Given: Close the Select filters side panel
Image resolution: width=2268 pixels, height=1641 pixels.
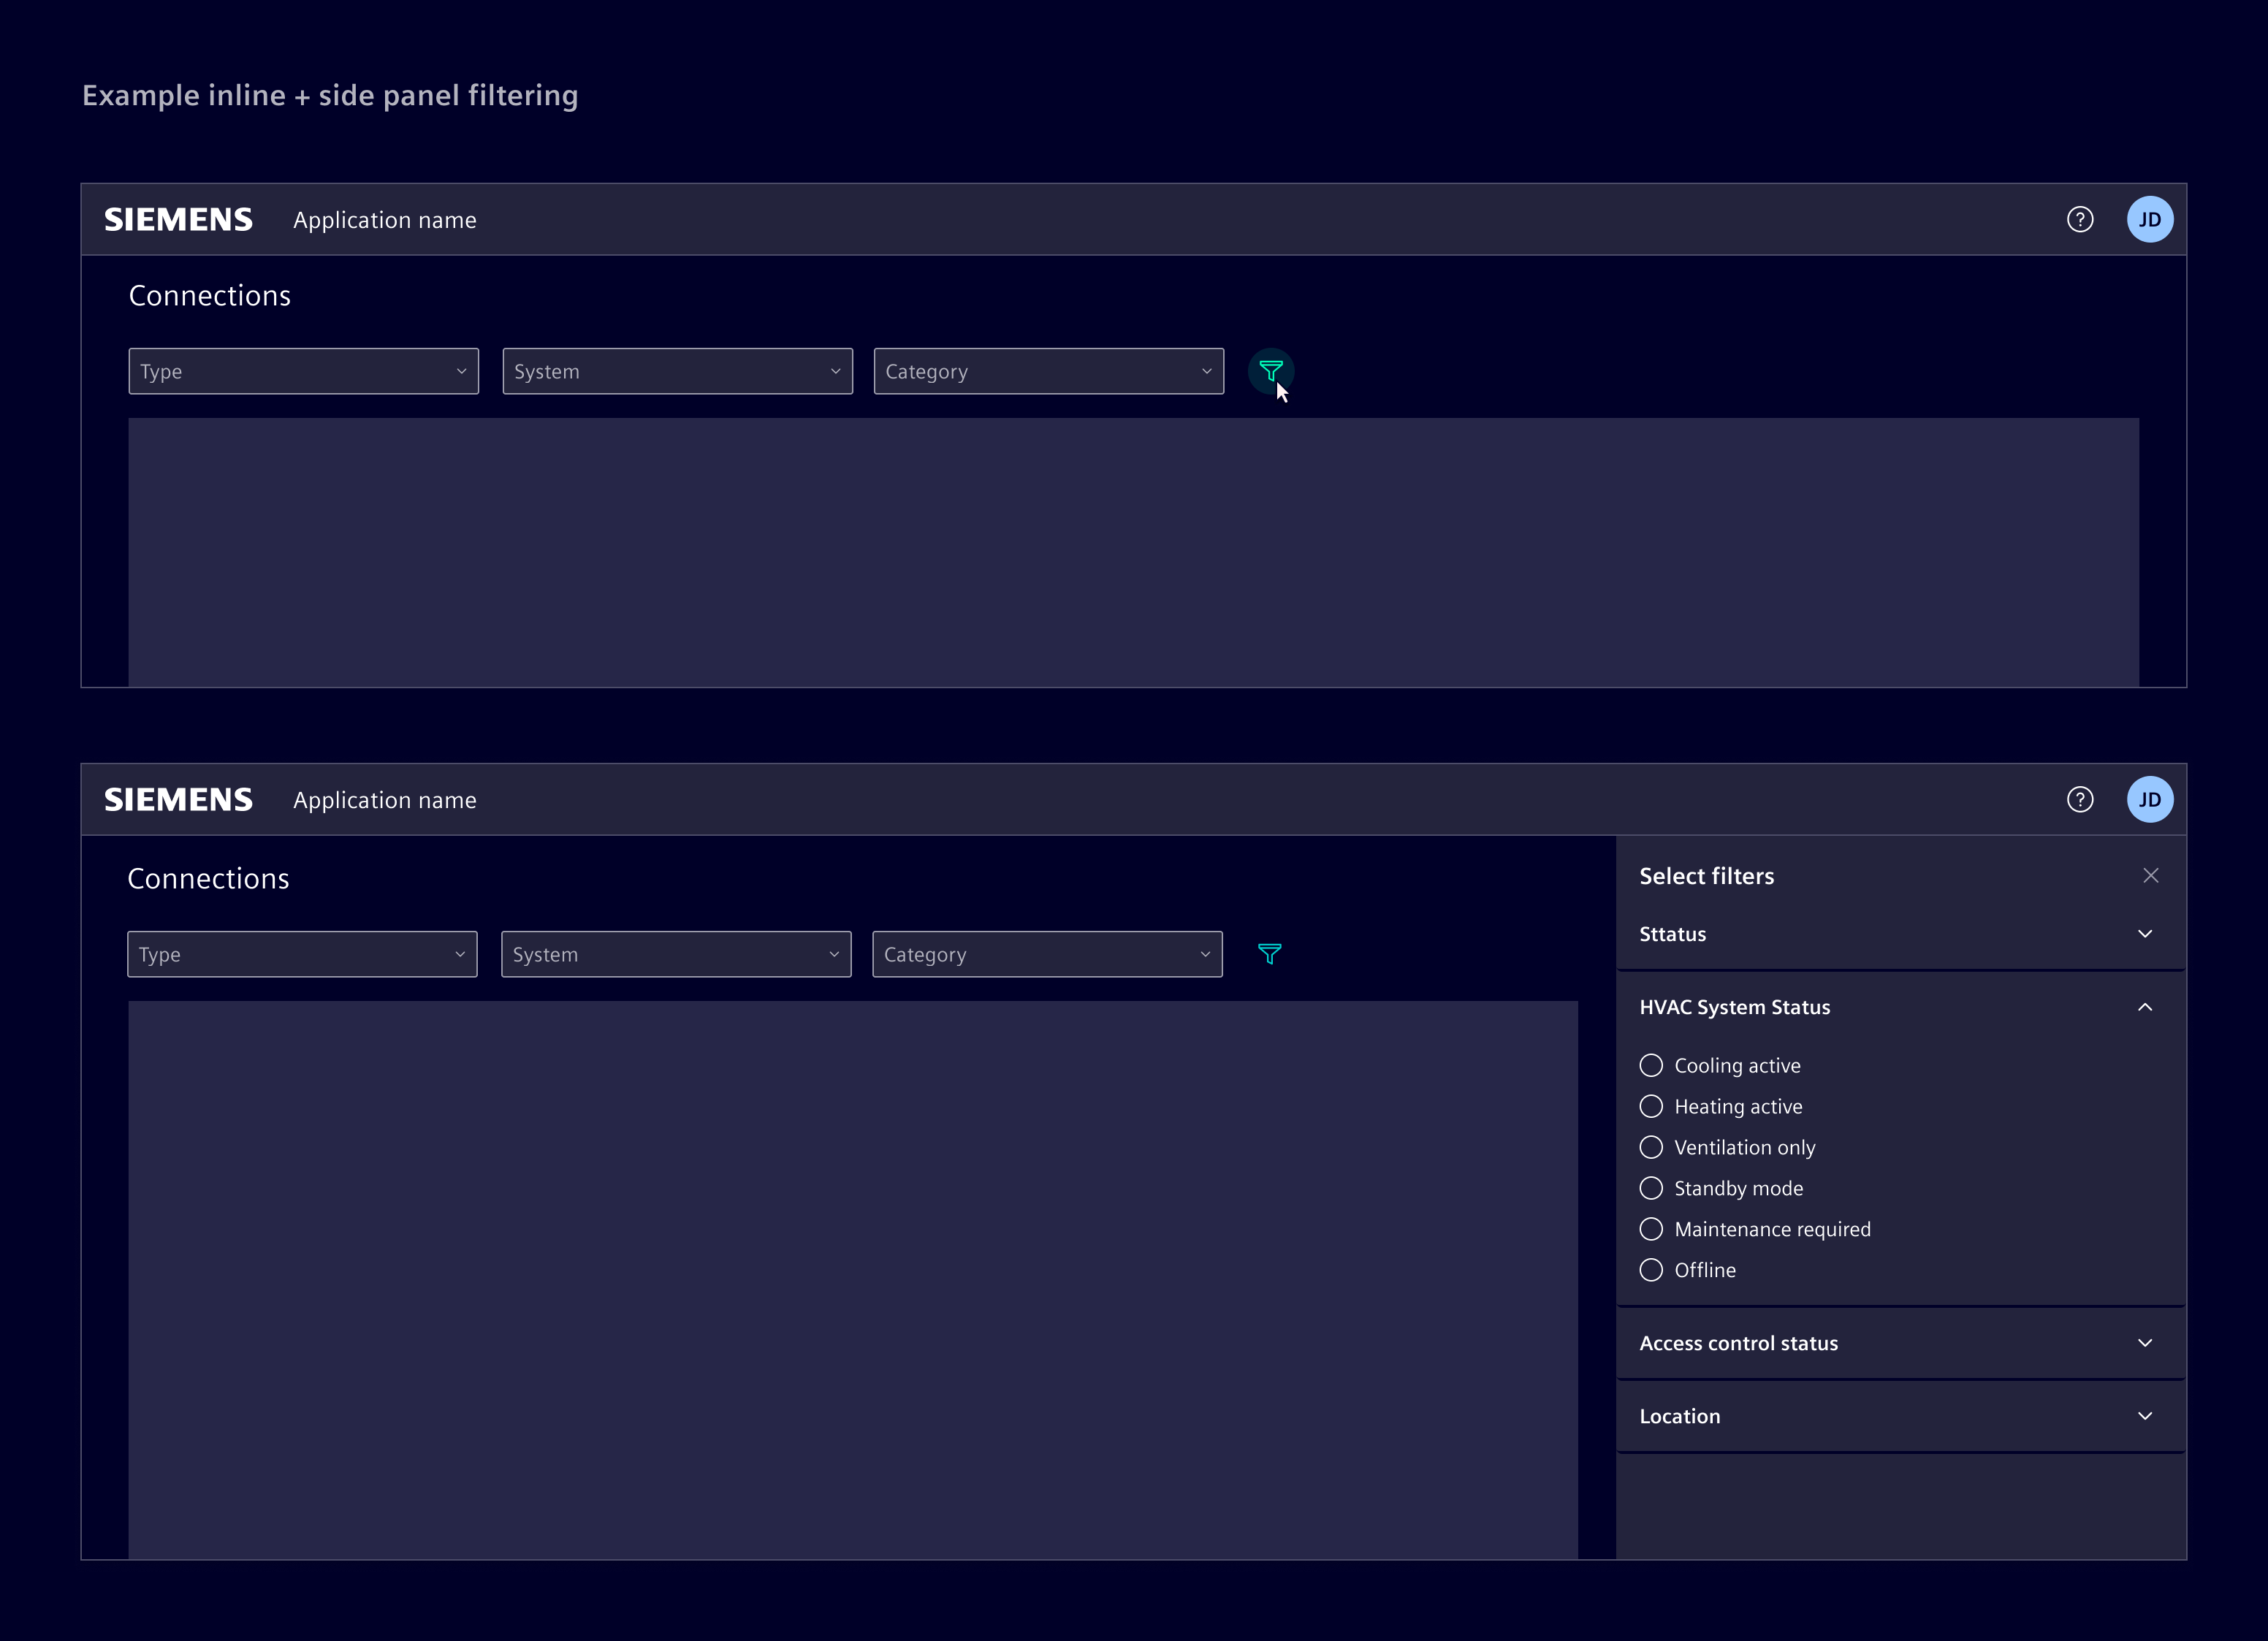Looking at the screenshot, I should pyautogui.click(x=2151, y=875).
